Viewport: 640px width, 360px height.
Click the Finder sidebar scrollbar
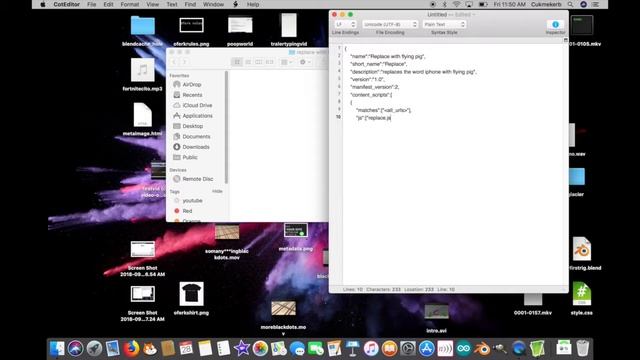click(x=227, y=127)
